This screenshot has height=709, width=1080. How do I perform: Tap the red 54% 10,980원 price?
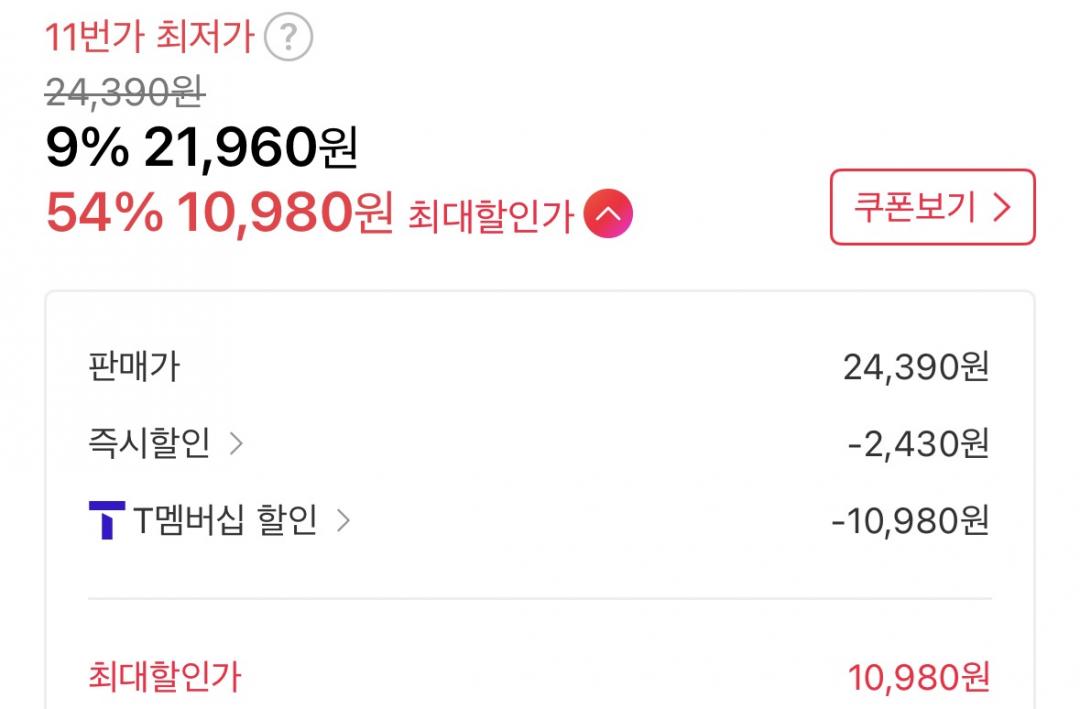pos(219,212)
